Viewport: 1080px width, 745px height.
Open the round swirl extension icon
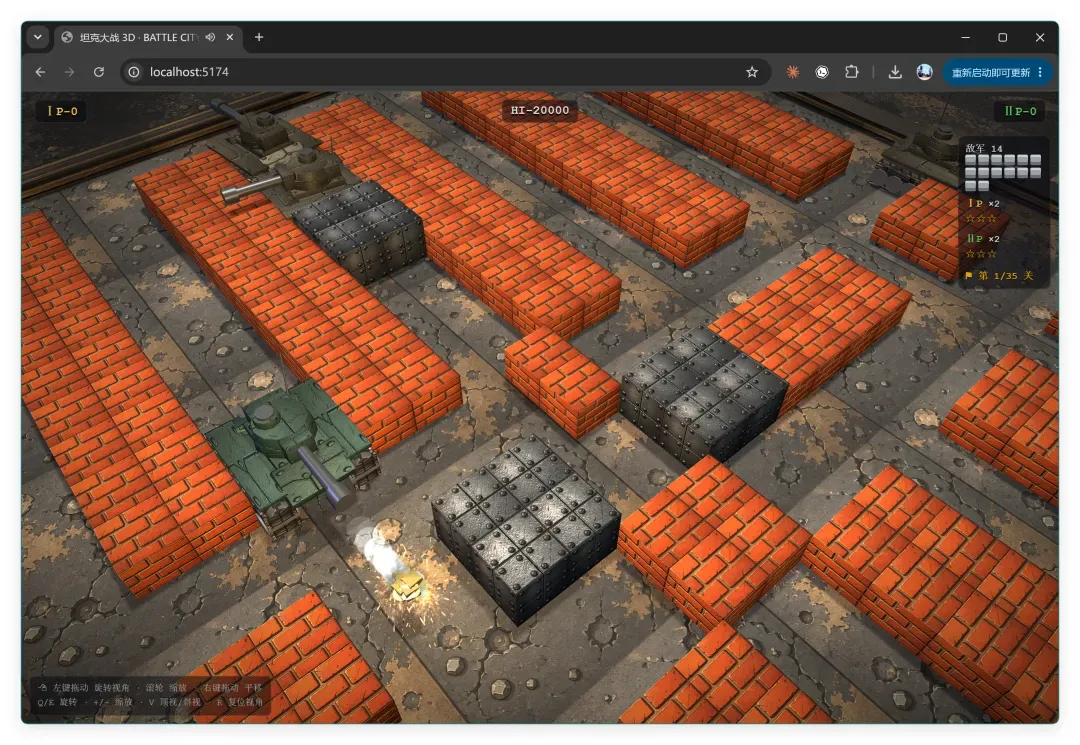tap(822, 72)
